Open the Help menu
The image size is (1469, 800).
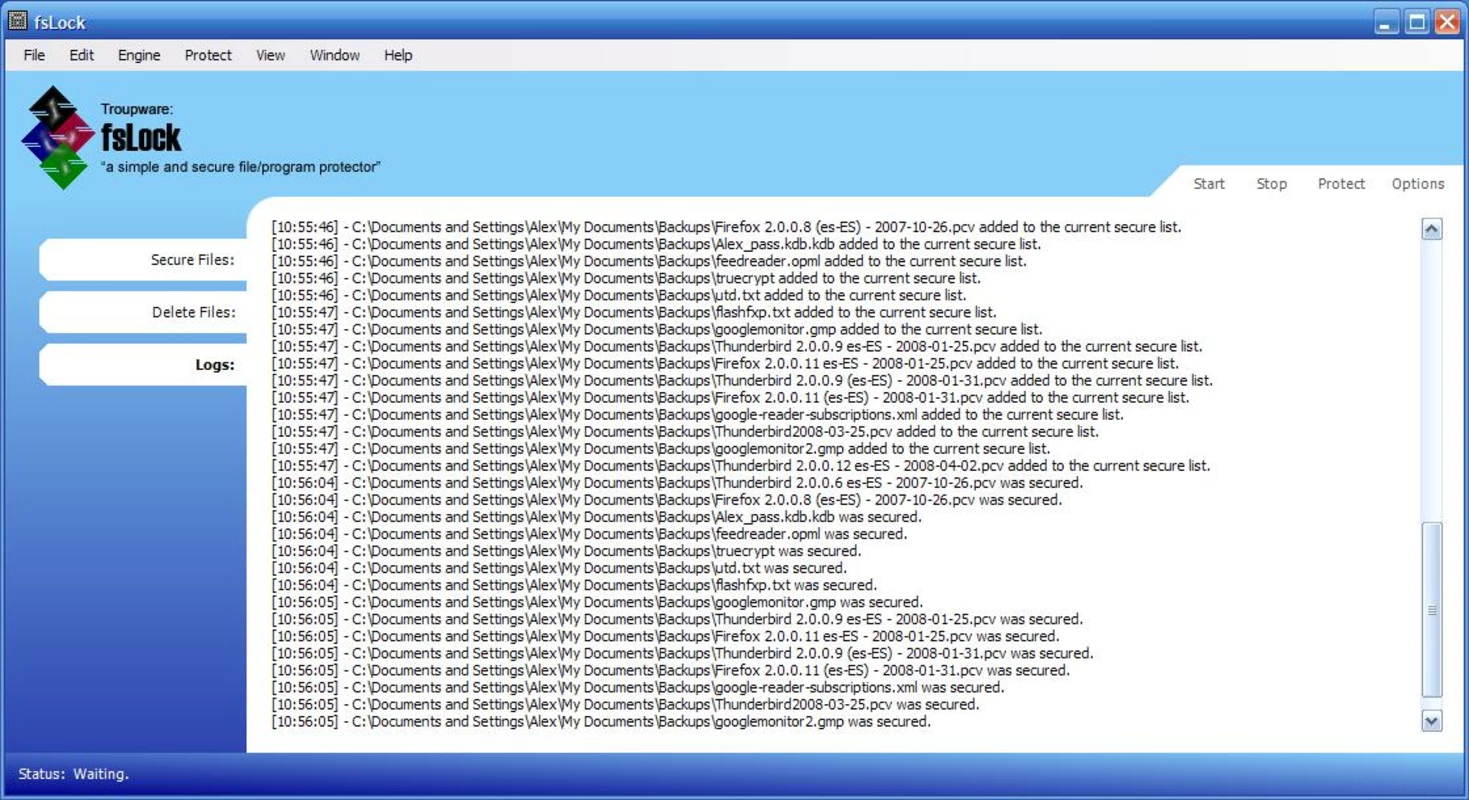(x=398, y=55)
